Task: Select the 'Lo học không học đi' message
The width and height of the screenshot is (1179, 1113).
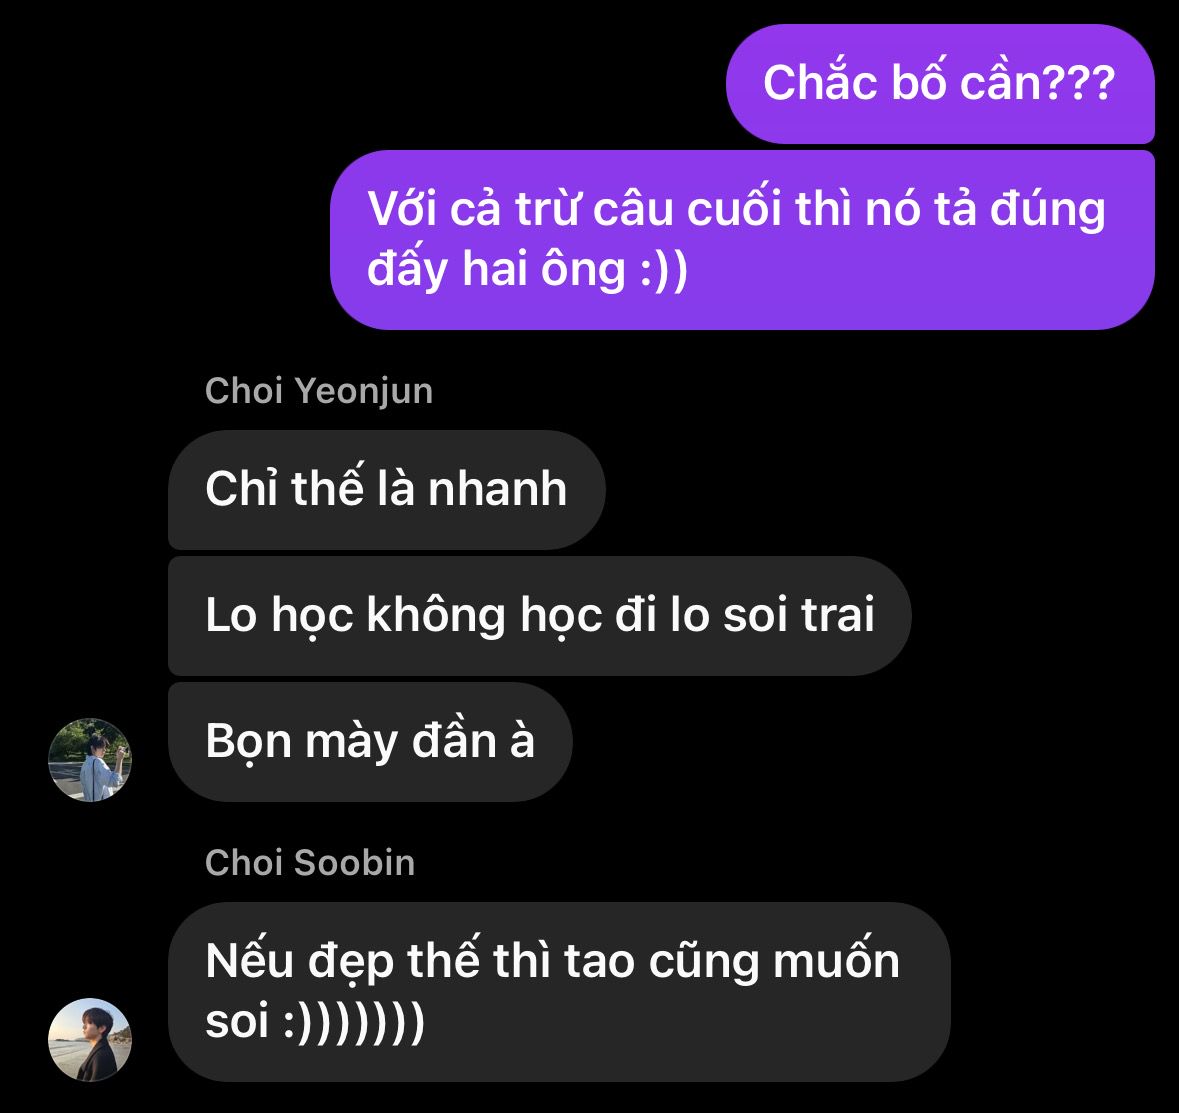Action: click(x=539, y=616)
